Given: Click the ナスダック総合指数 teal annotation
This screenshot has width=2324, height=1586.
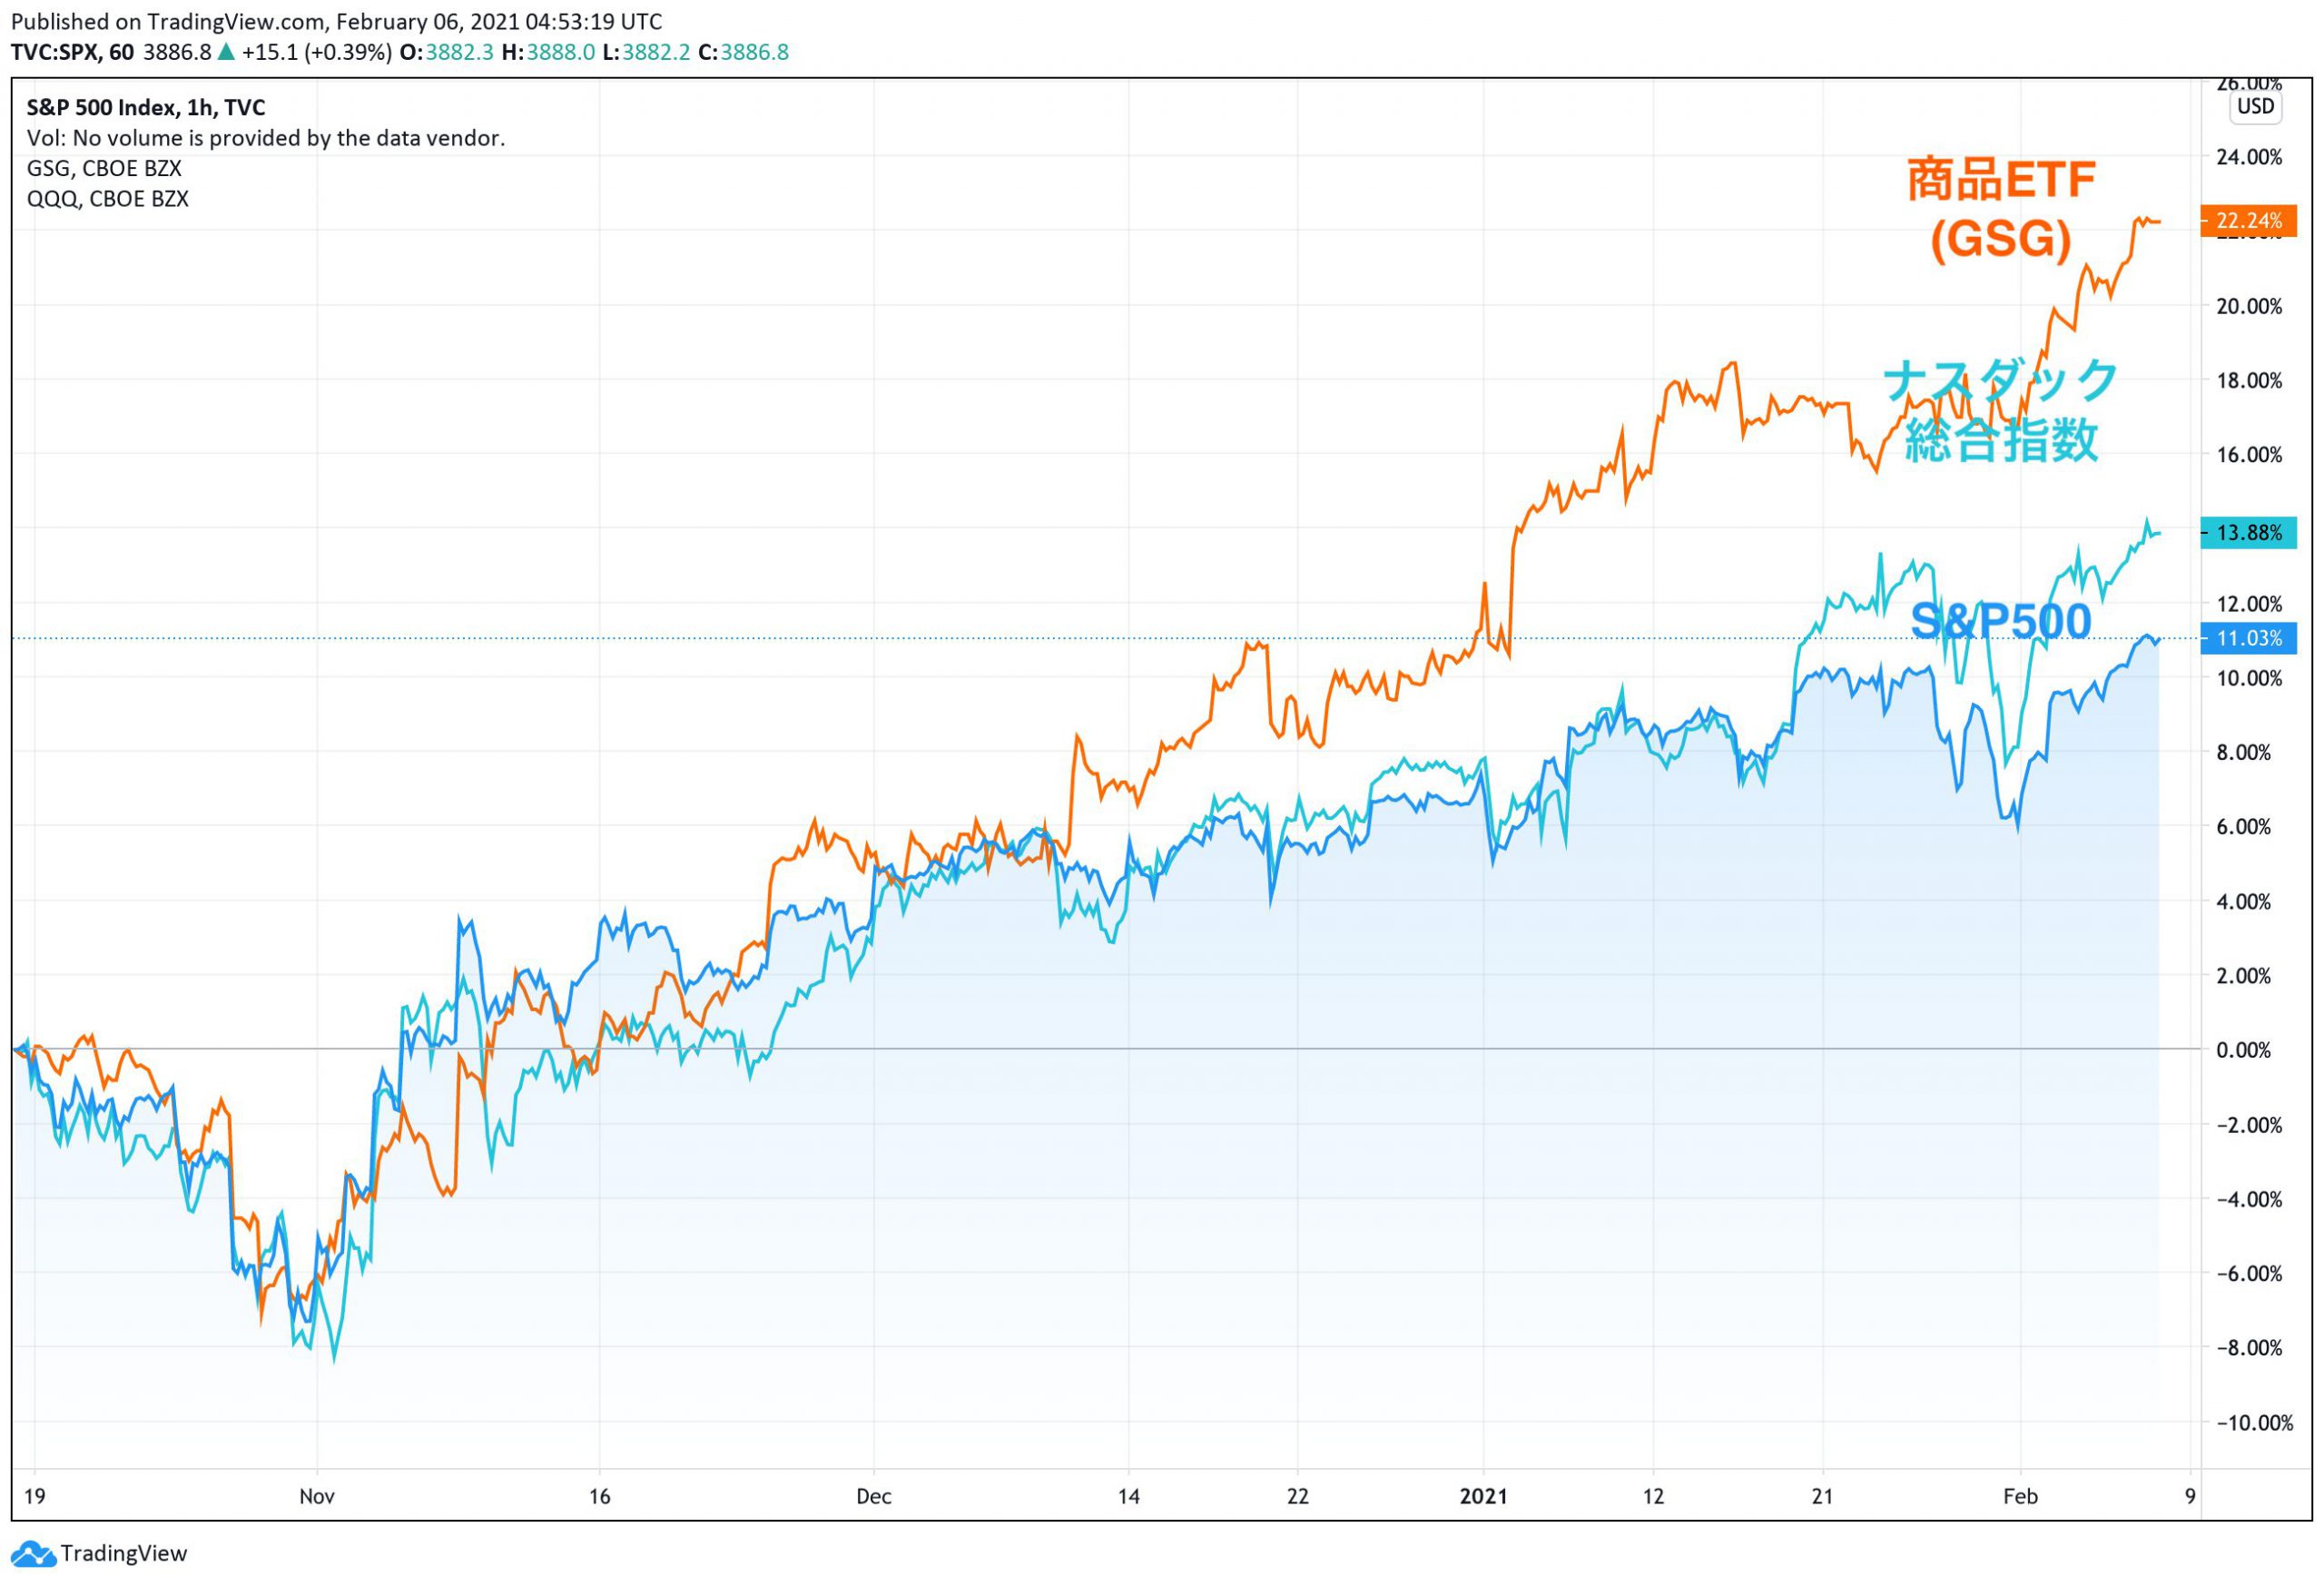Looking at the screenshot, I should [x=2000, y=411].
